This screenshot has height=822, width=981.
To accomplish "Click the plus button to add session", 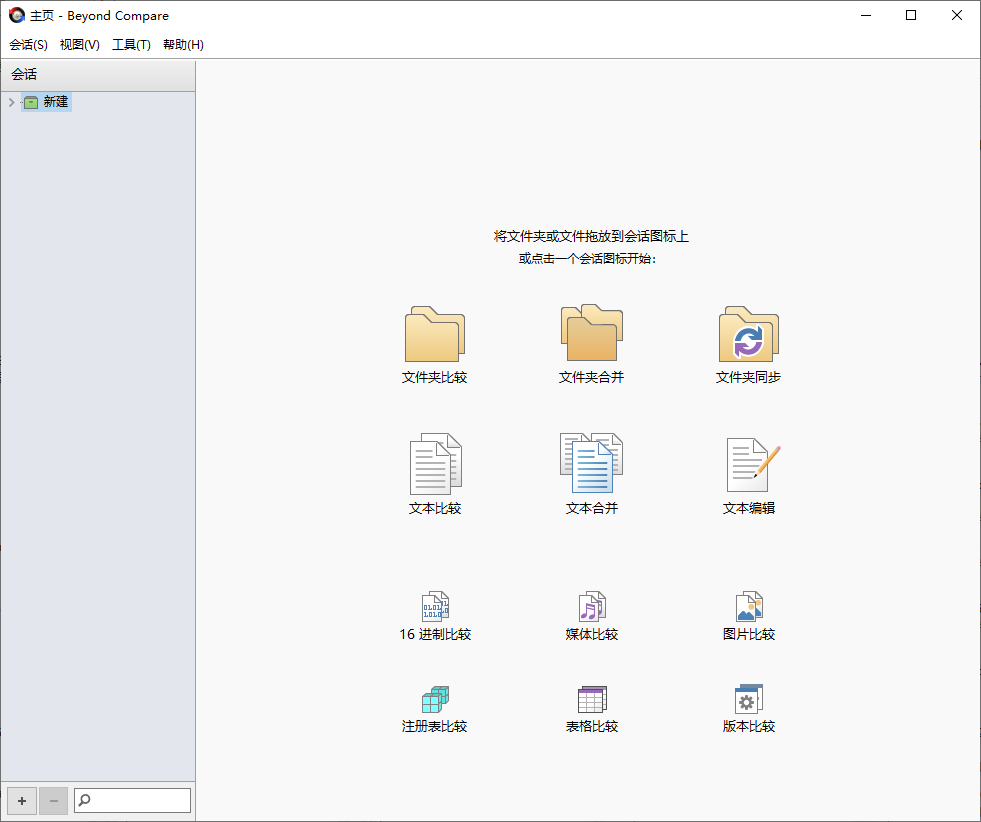I will click(22, 801).
